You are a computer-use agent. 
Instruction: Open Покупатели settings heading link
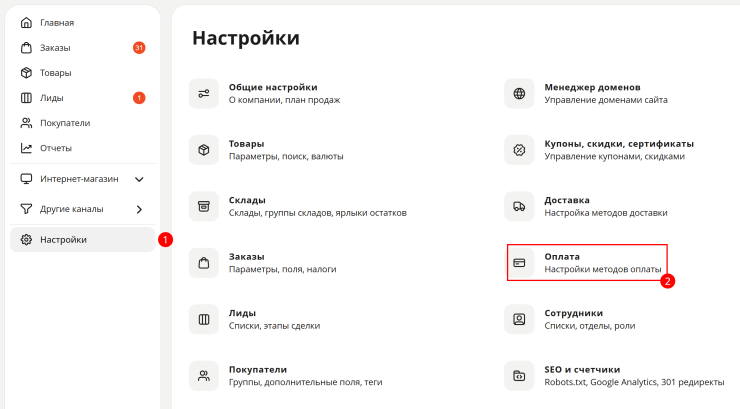click(258, 369)
